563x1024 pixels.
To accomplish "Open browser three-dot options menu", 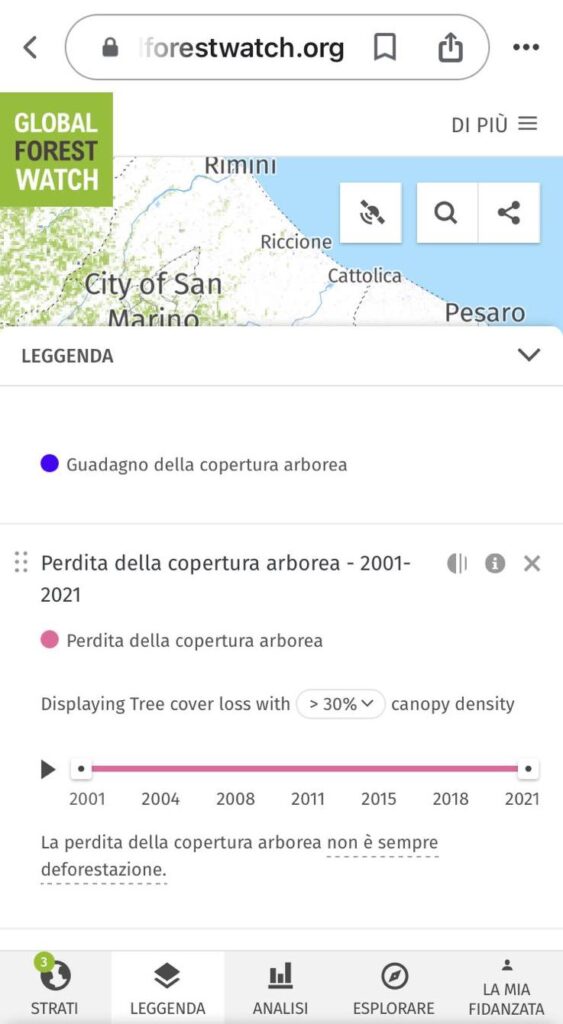I will 526,47.
